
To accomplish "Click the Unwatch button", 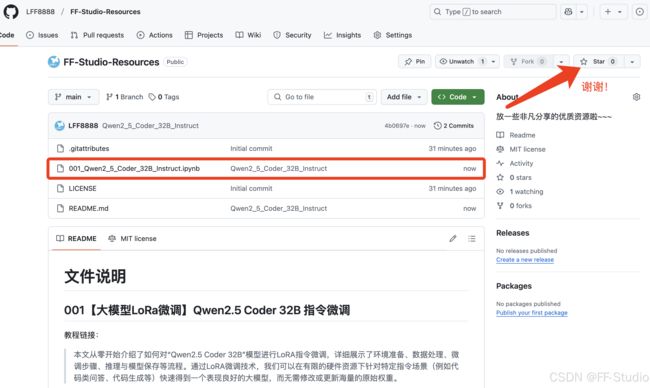I will (461, 61).
